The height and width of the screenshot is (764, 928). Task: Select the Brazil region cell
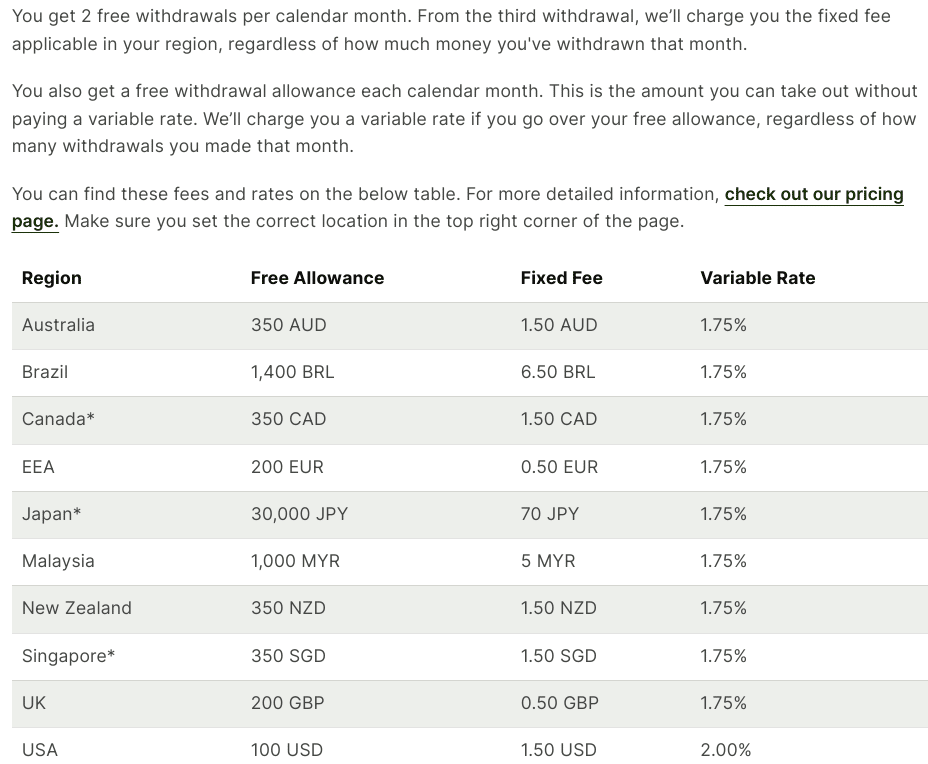(x=45, y=372)
